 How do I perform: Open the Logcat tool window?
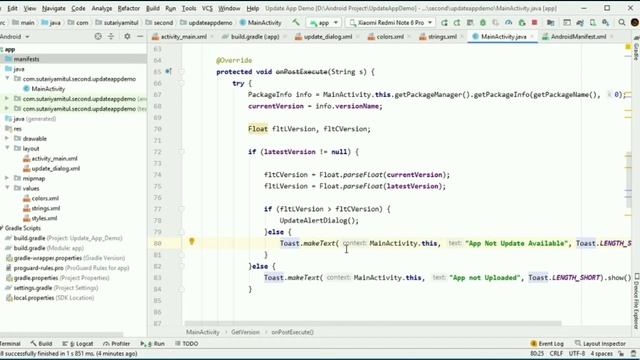click(x=78, y=344)
